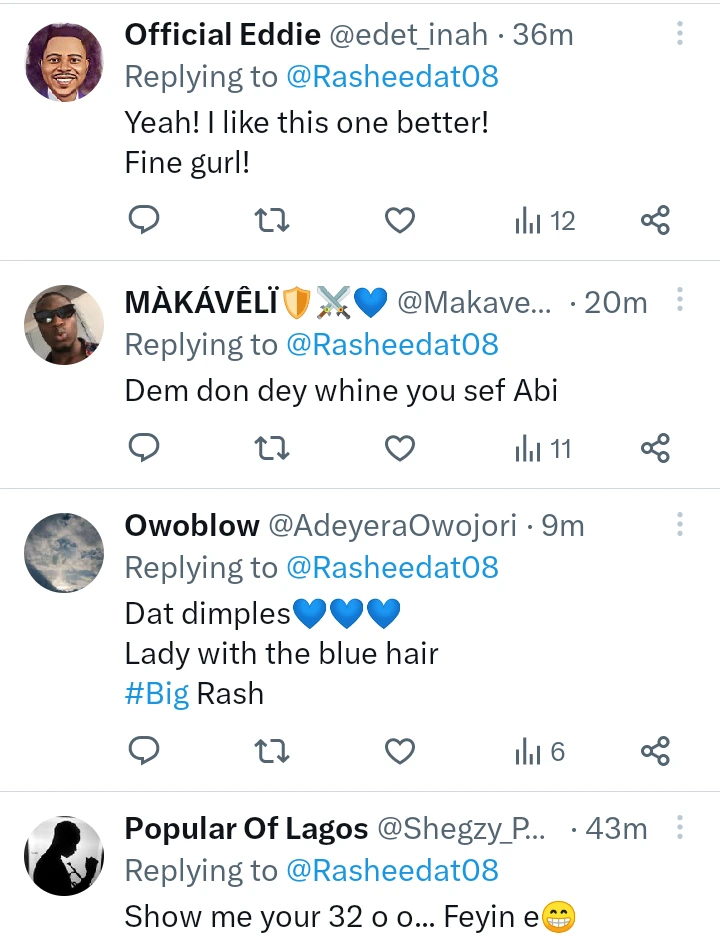Viewport: 720px width, 947px height.
Task: View analytics for tweet with 12 views
Action: coord(545,221)
